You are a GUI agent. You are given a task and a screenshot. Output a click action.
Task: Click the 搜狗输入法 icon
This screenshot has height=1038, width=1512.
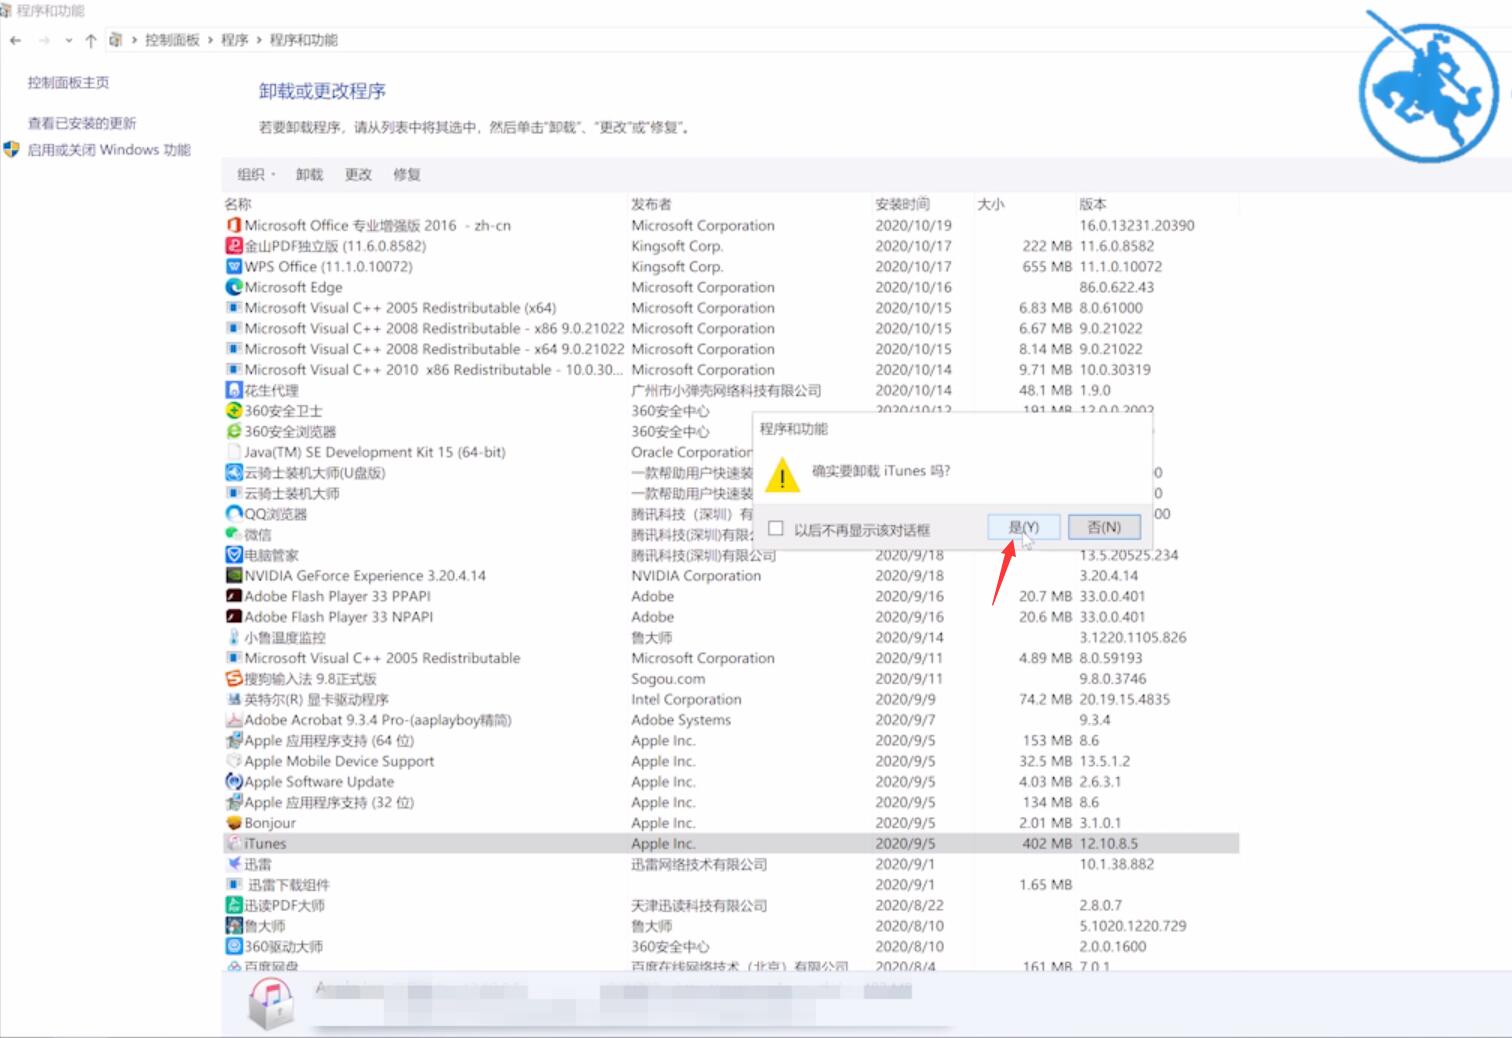pyautogui.click(x=234, y=678)
